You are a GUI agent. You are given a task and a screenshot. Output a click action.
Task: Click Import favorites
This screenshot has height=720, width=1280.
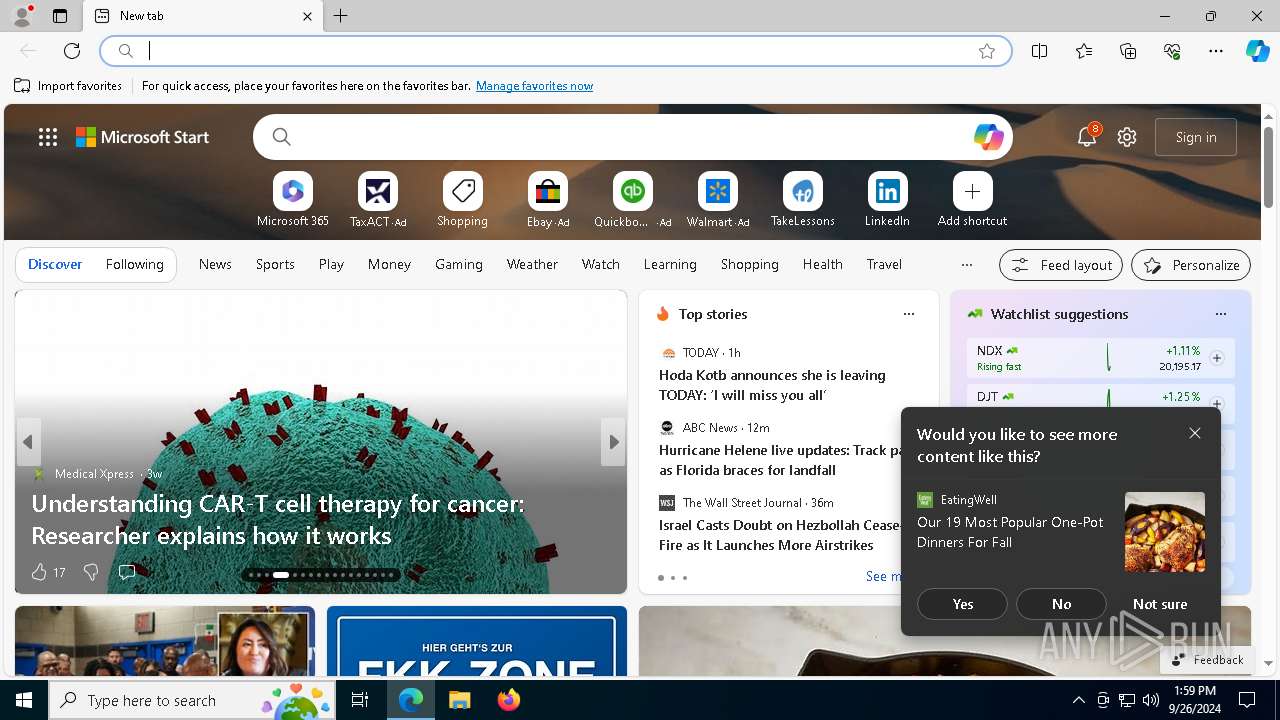coord(68,86)
